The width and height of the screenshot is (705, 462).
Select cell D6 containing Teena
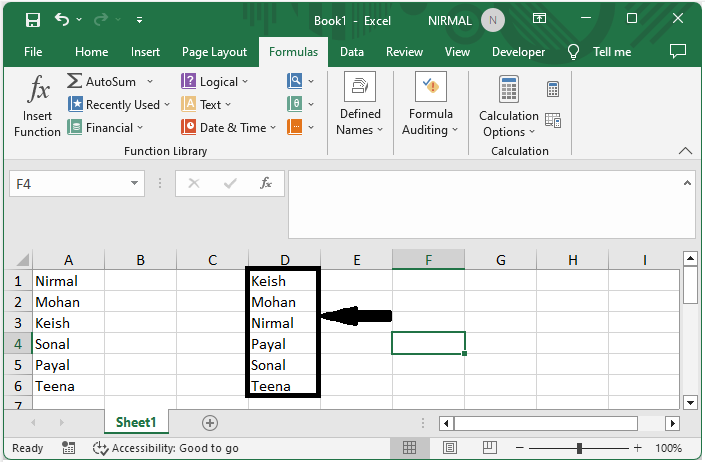coord(285,386)
